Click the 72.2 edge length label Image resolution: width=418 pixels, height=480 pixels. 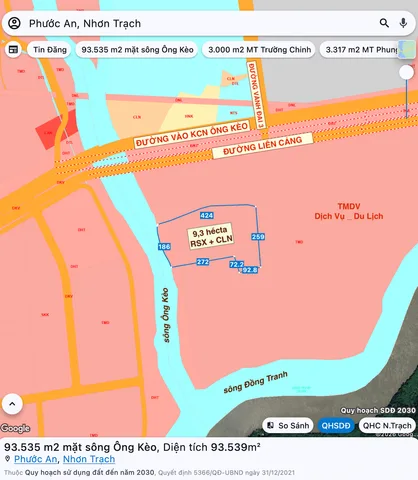tap(236, 264)
